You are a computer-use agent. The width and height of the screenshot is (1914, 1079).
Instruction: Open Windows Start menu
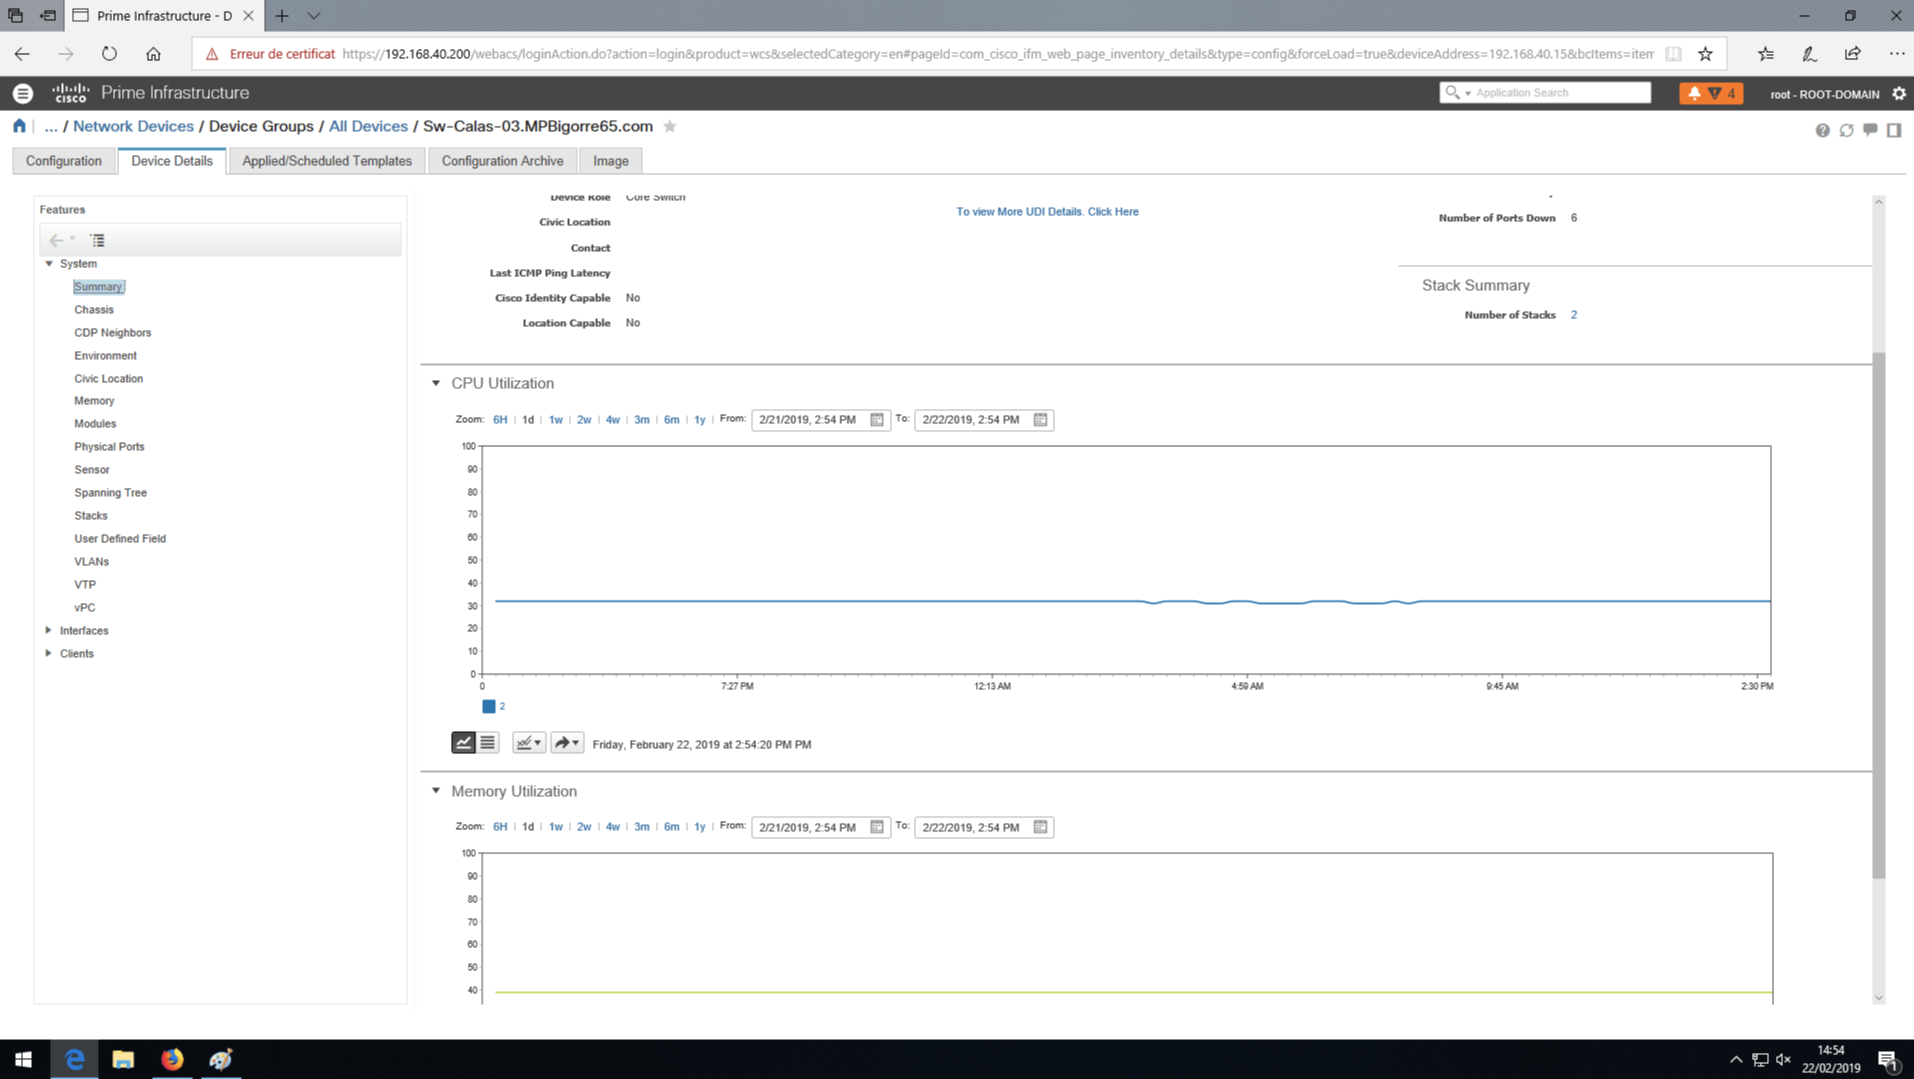click(23, 1059)
